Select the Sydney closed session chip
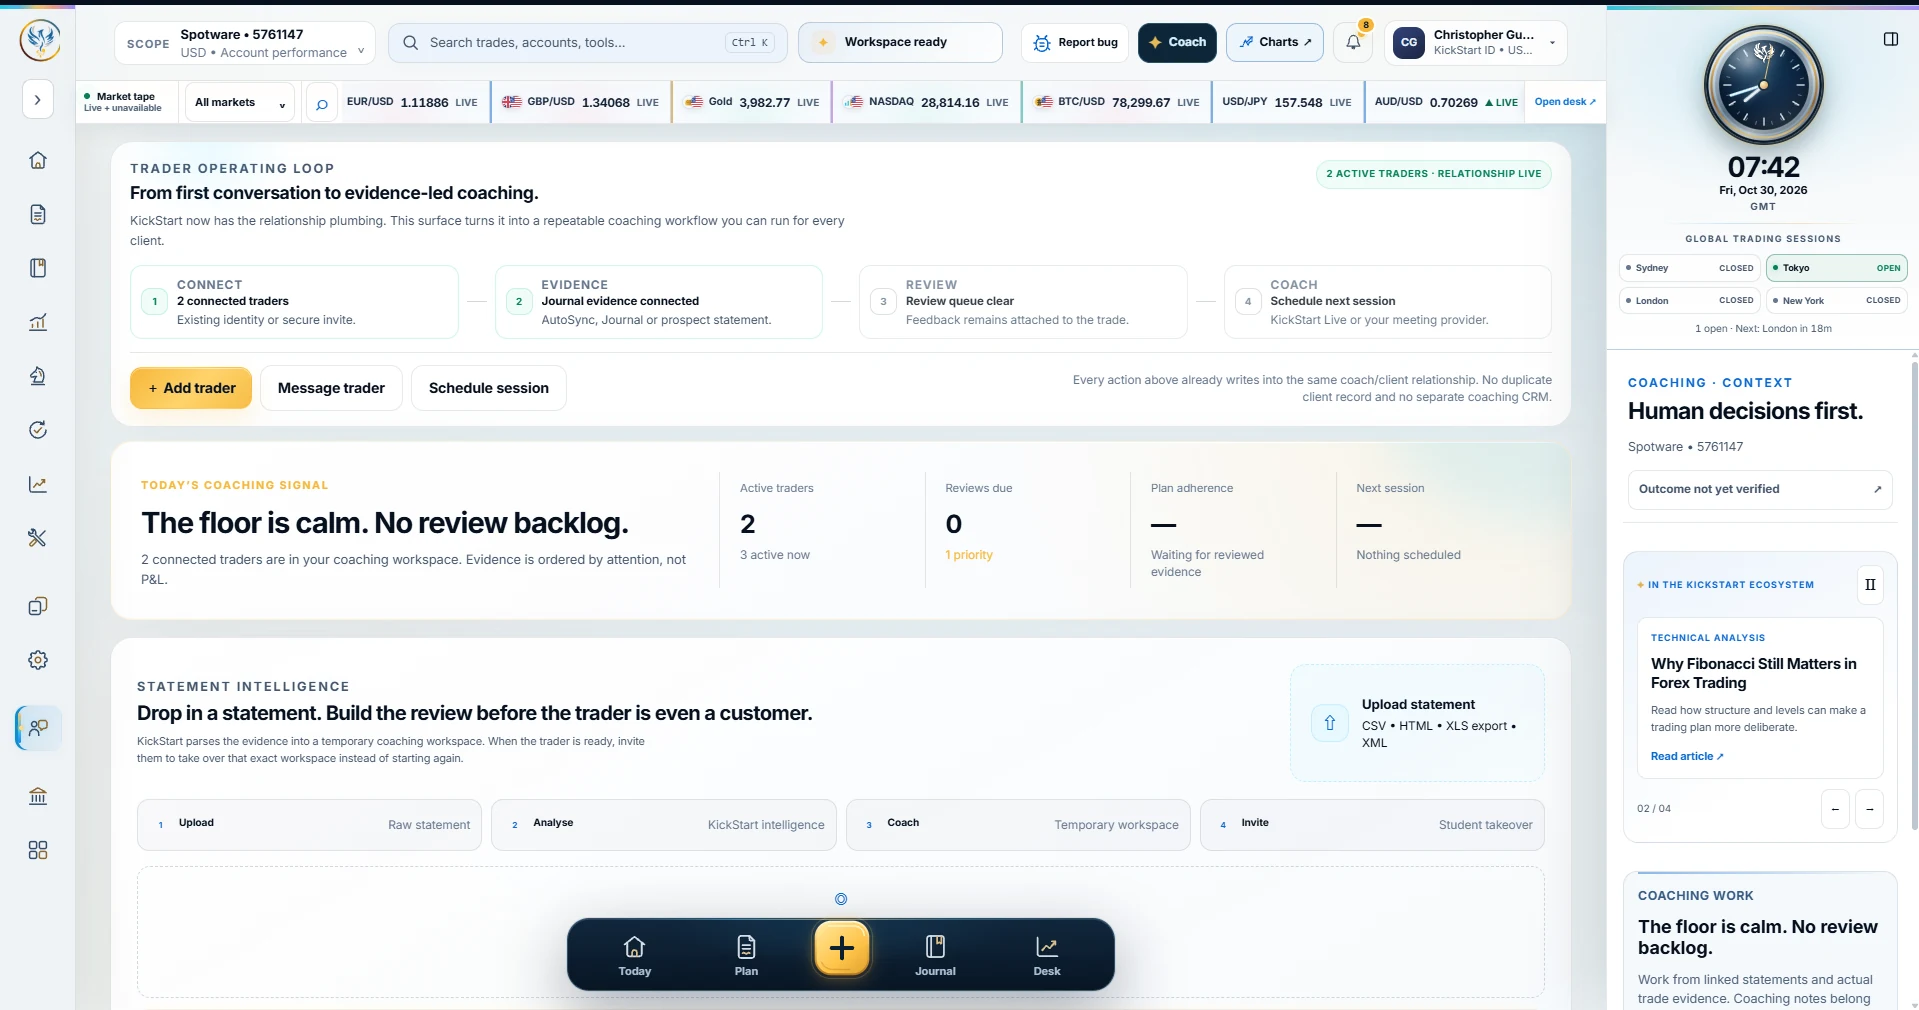Image resolution: width=1919 pixels, height=1010 pixels. pyautogui.click(x=1690, y=268)
